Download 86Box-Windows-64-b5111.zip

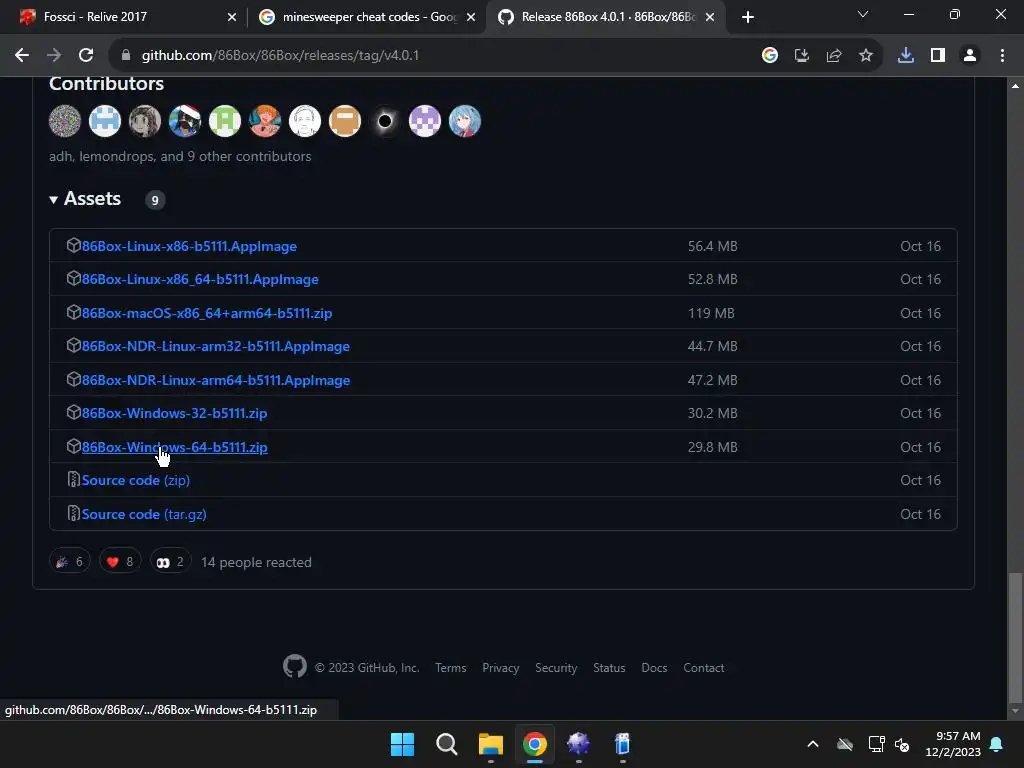(174, 447)
